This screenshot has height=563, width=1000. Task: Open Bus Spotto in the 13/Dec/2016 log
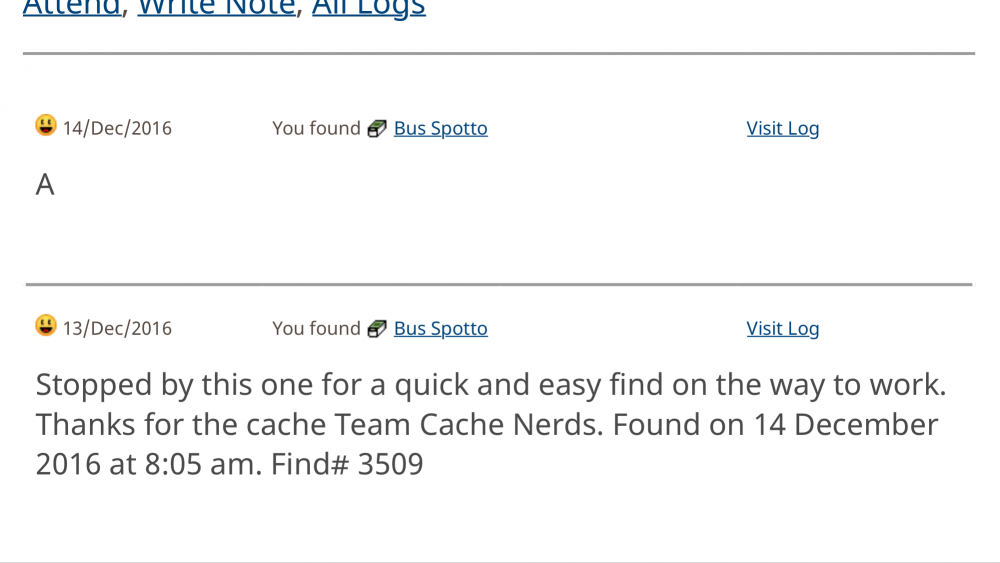tap(441, 328)
